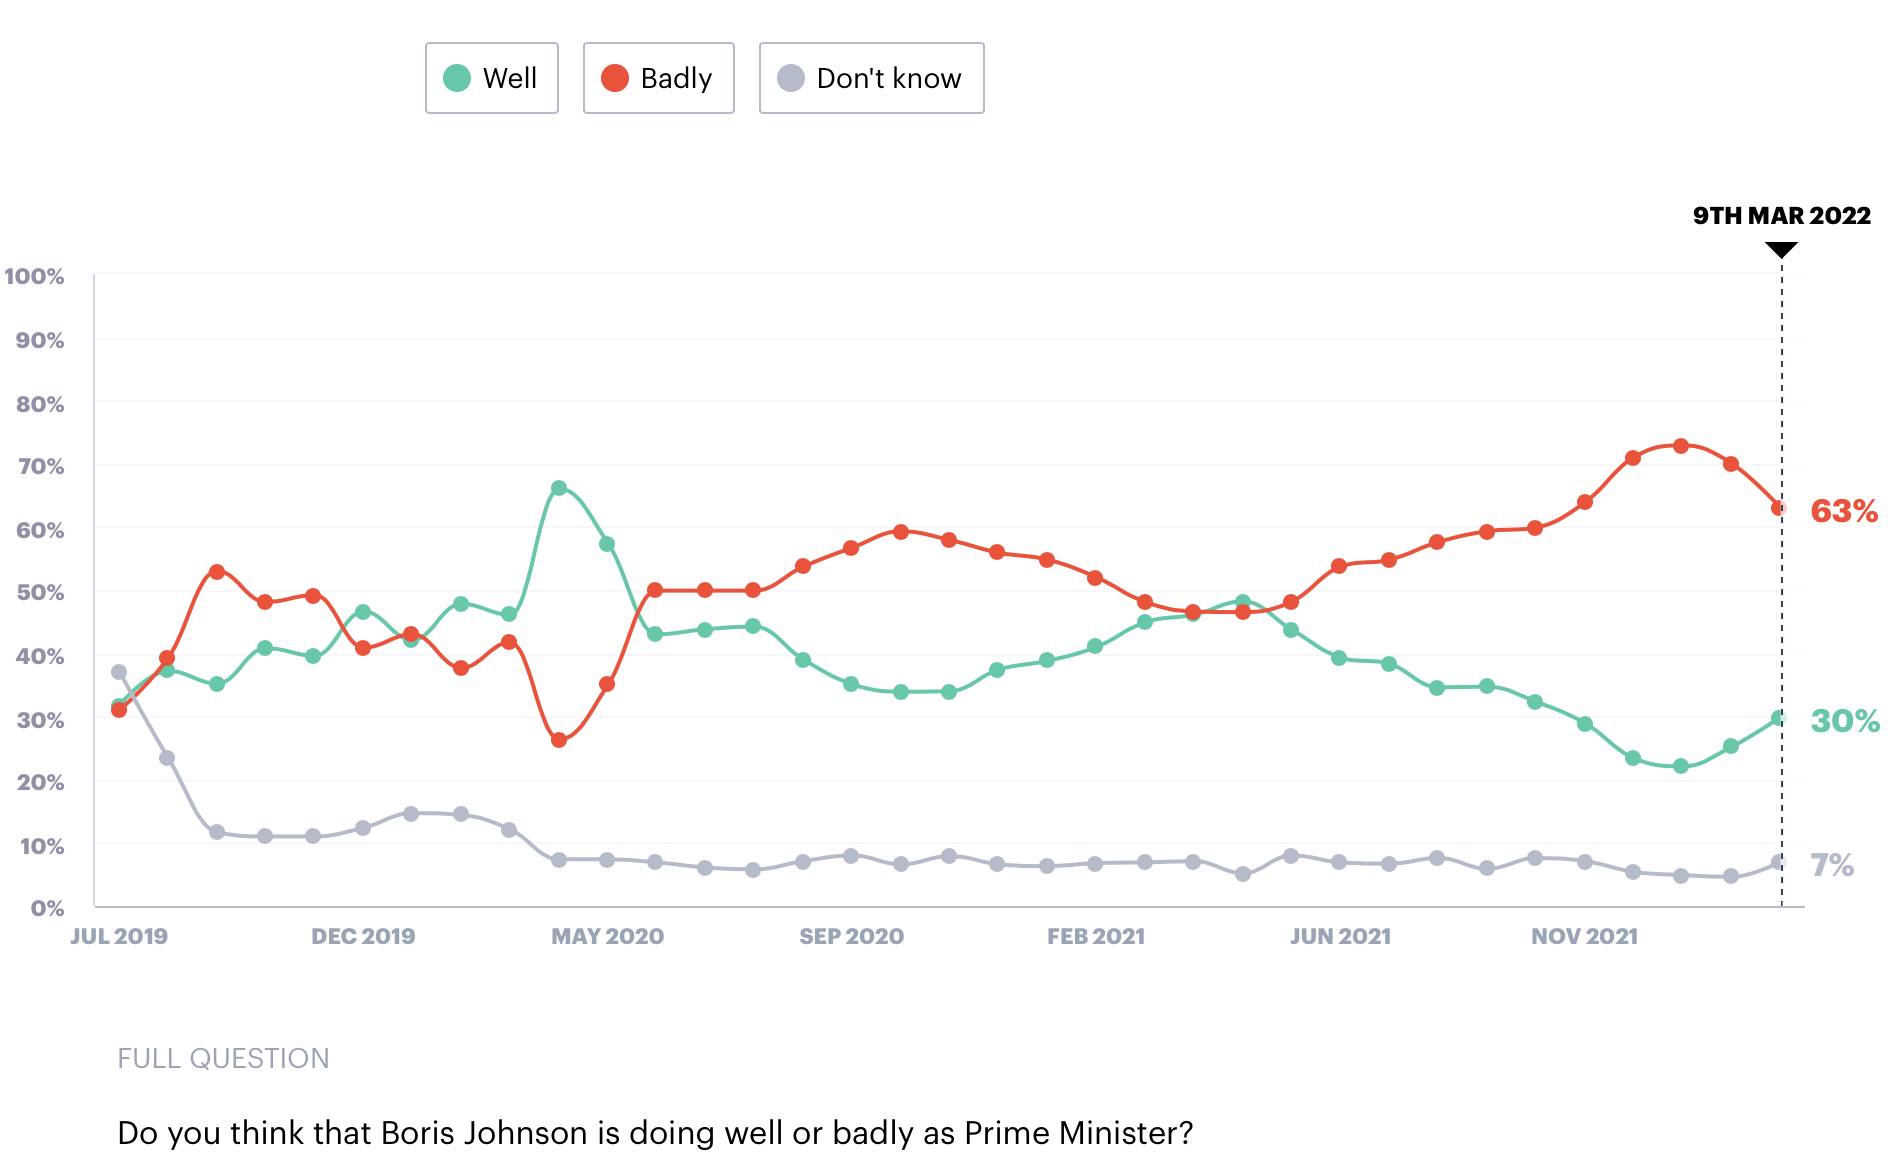The height and width of the screenshot is (1166, 1902).
Task: Select the Well line's lowest data point
Action: [1681, 766]
